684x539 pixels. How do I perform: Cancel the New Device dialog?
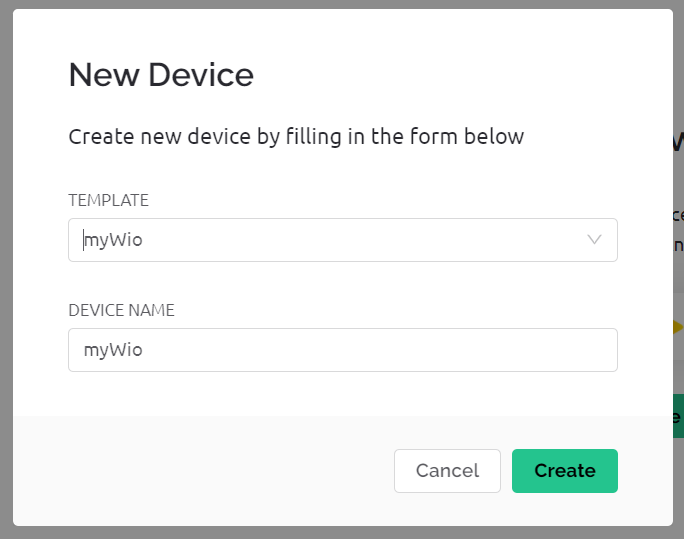[x=447, y=471]
